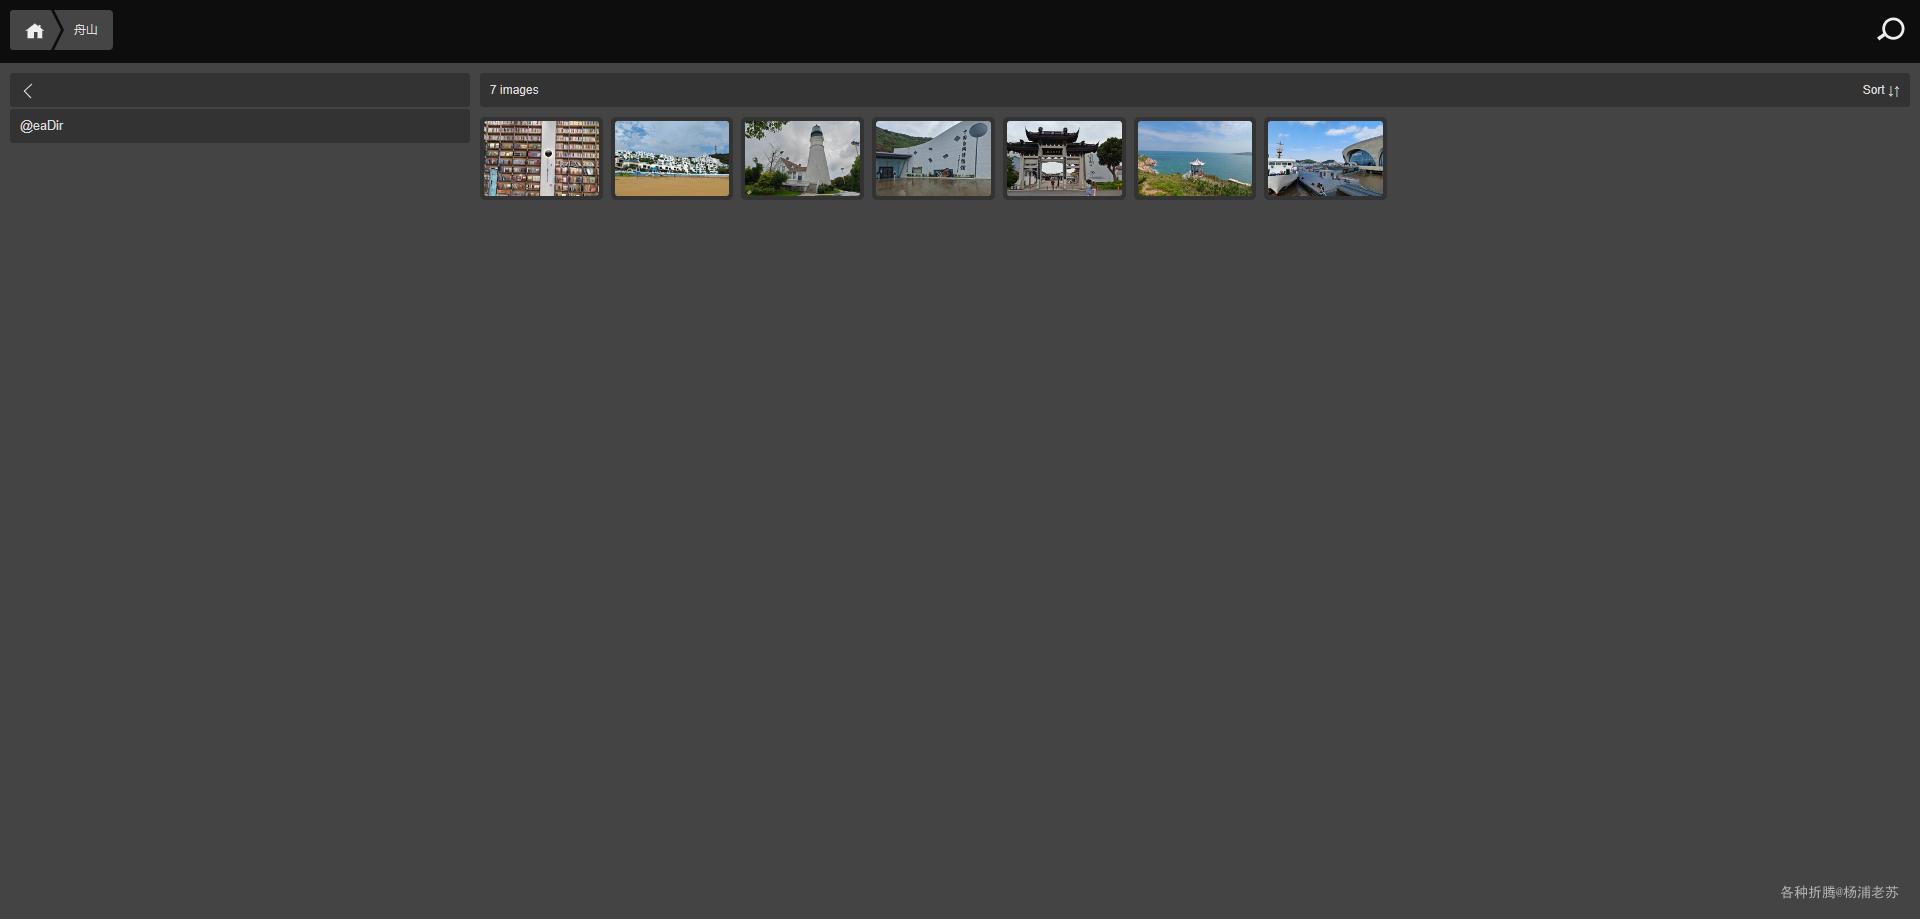Screen dimensions: 1920x919
Task: Open the @eaDir folder entry
Action: [x=240, y=126]
